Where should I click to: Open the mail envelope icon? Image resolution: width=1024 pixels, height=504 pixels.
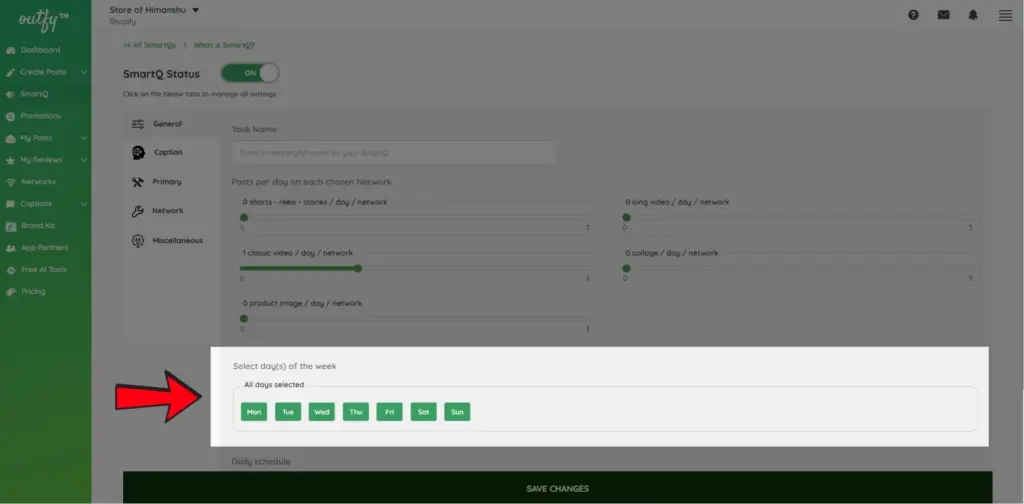coord(943,15)
